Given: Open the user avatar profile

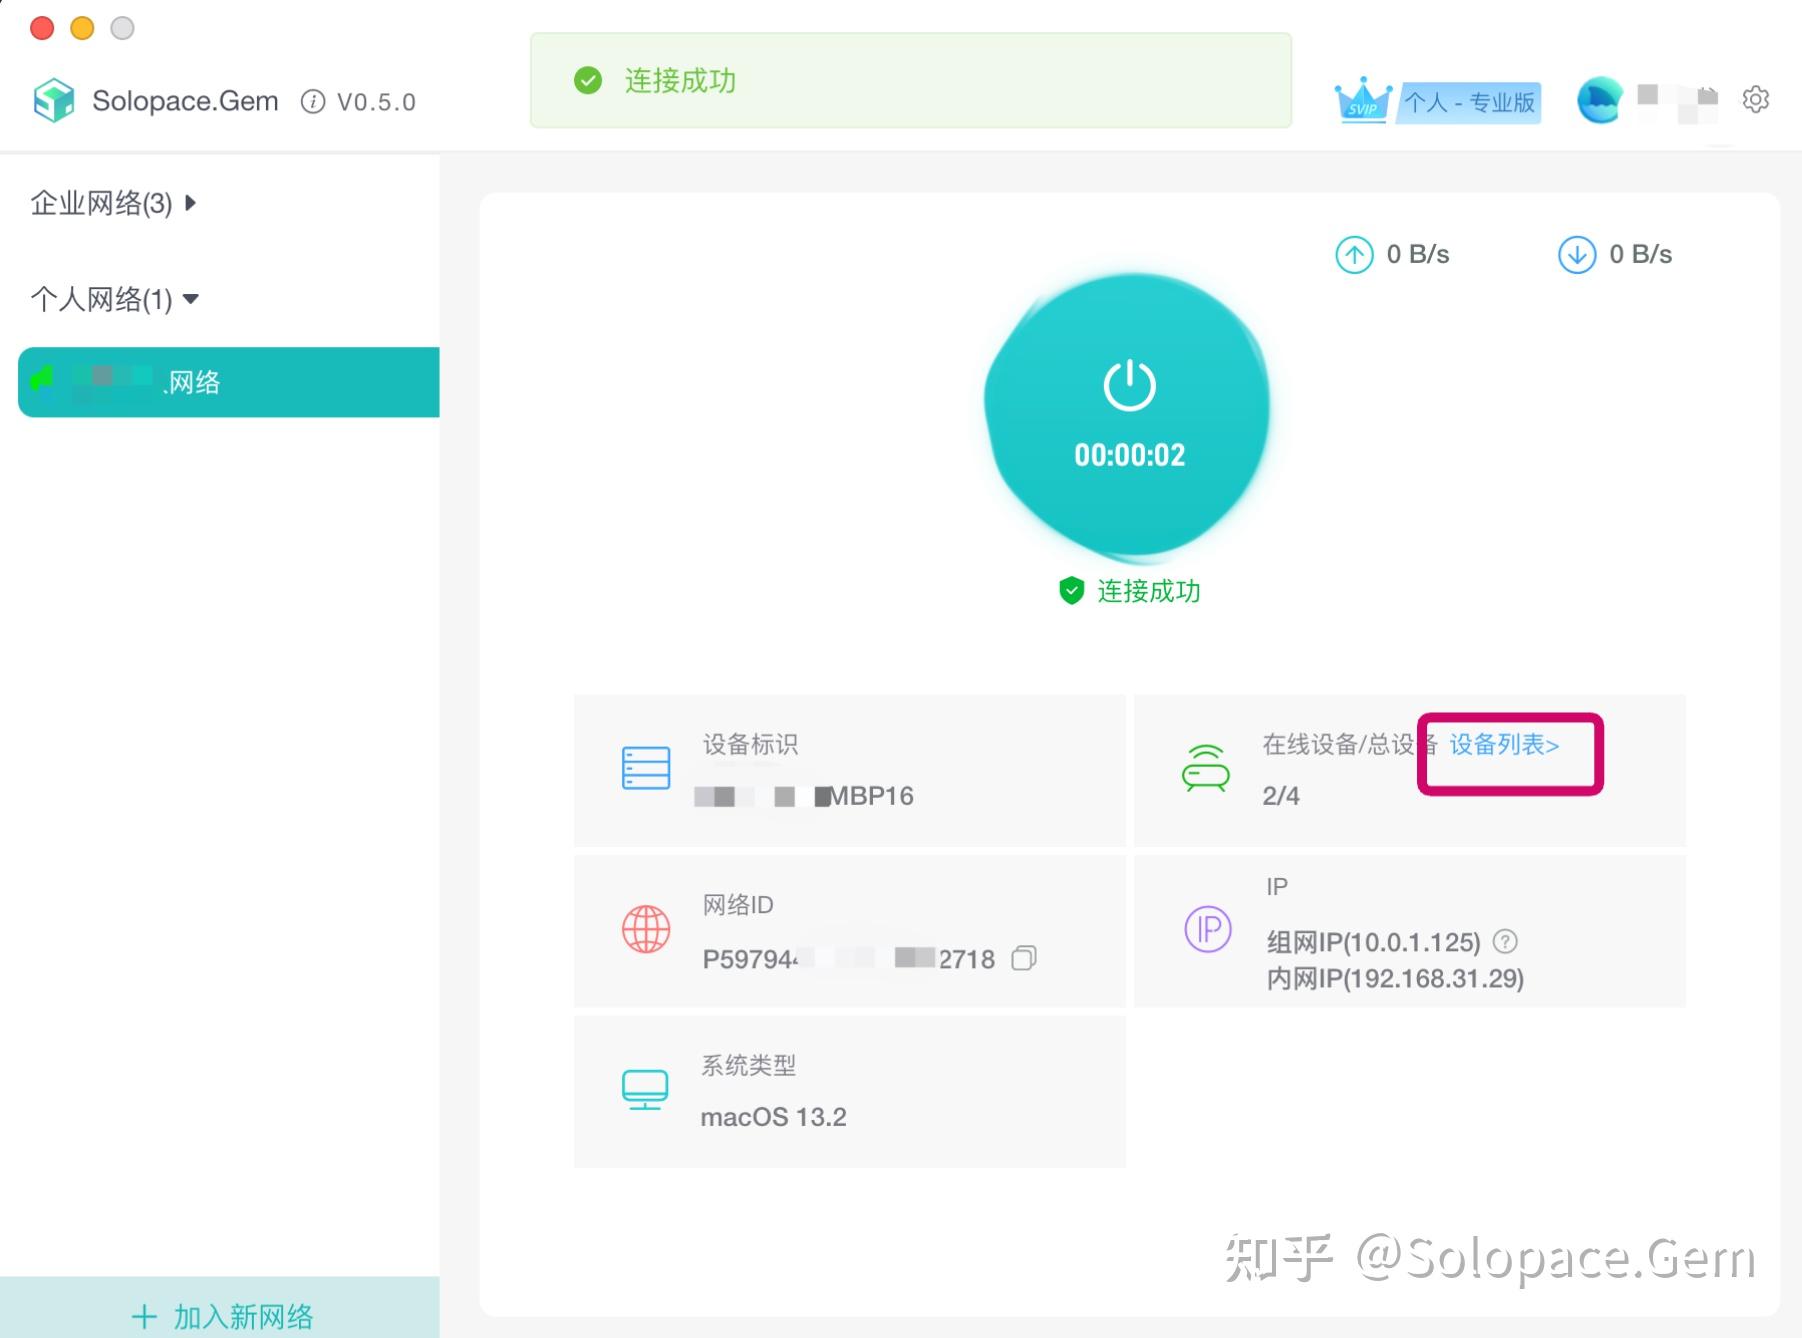Looking at the screenshot, I should [1600, 100].
